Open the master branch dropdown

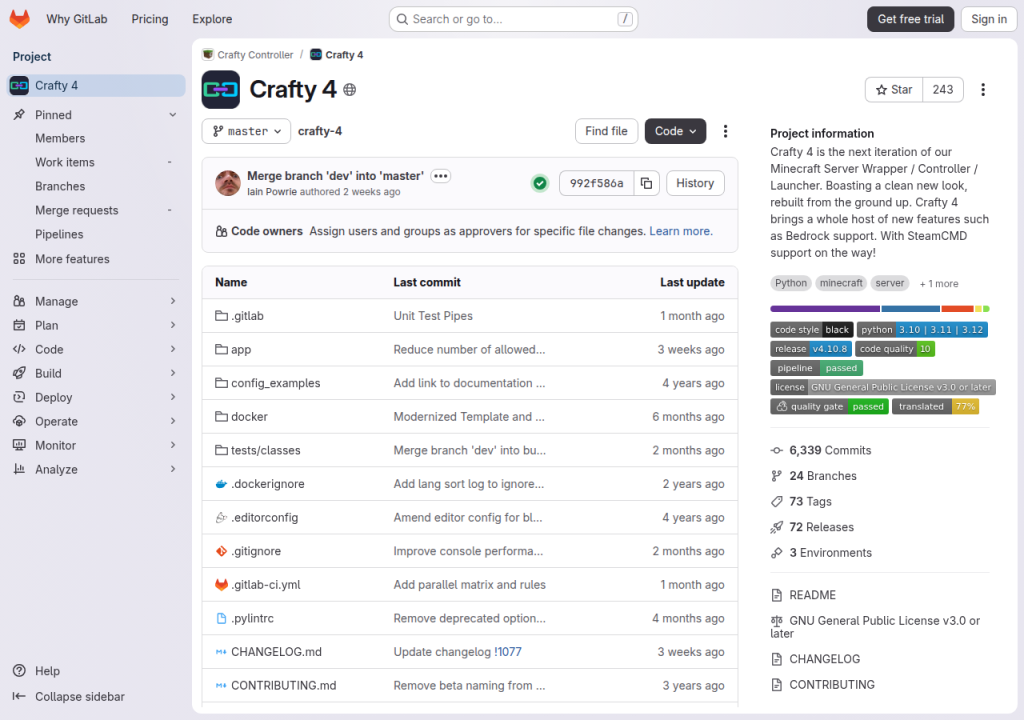(246, 131)
